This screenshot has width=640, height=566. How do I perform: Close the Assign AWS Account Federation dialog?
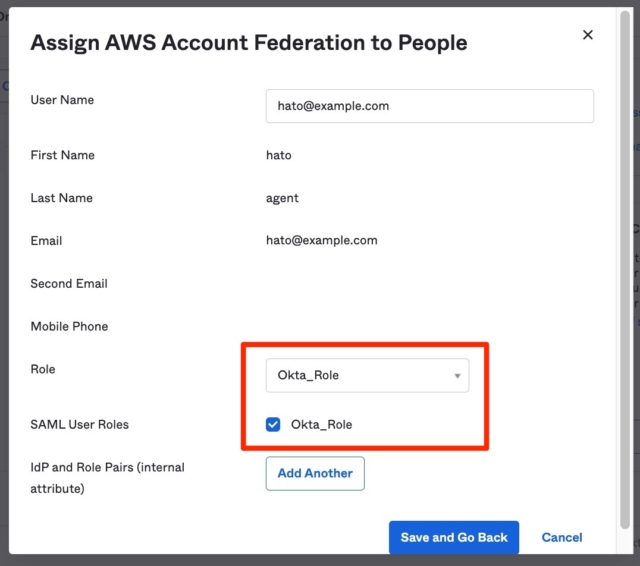point(587,35)
